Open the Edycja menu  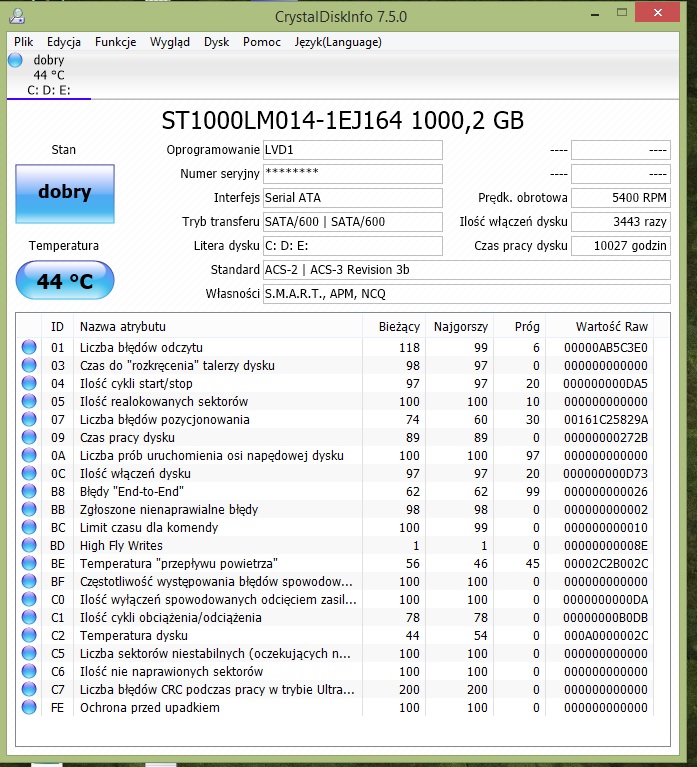pyautogui.click(x=64, y=42)
